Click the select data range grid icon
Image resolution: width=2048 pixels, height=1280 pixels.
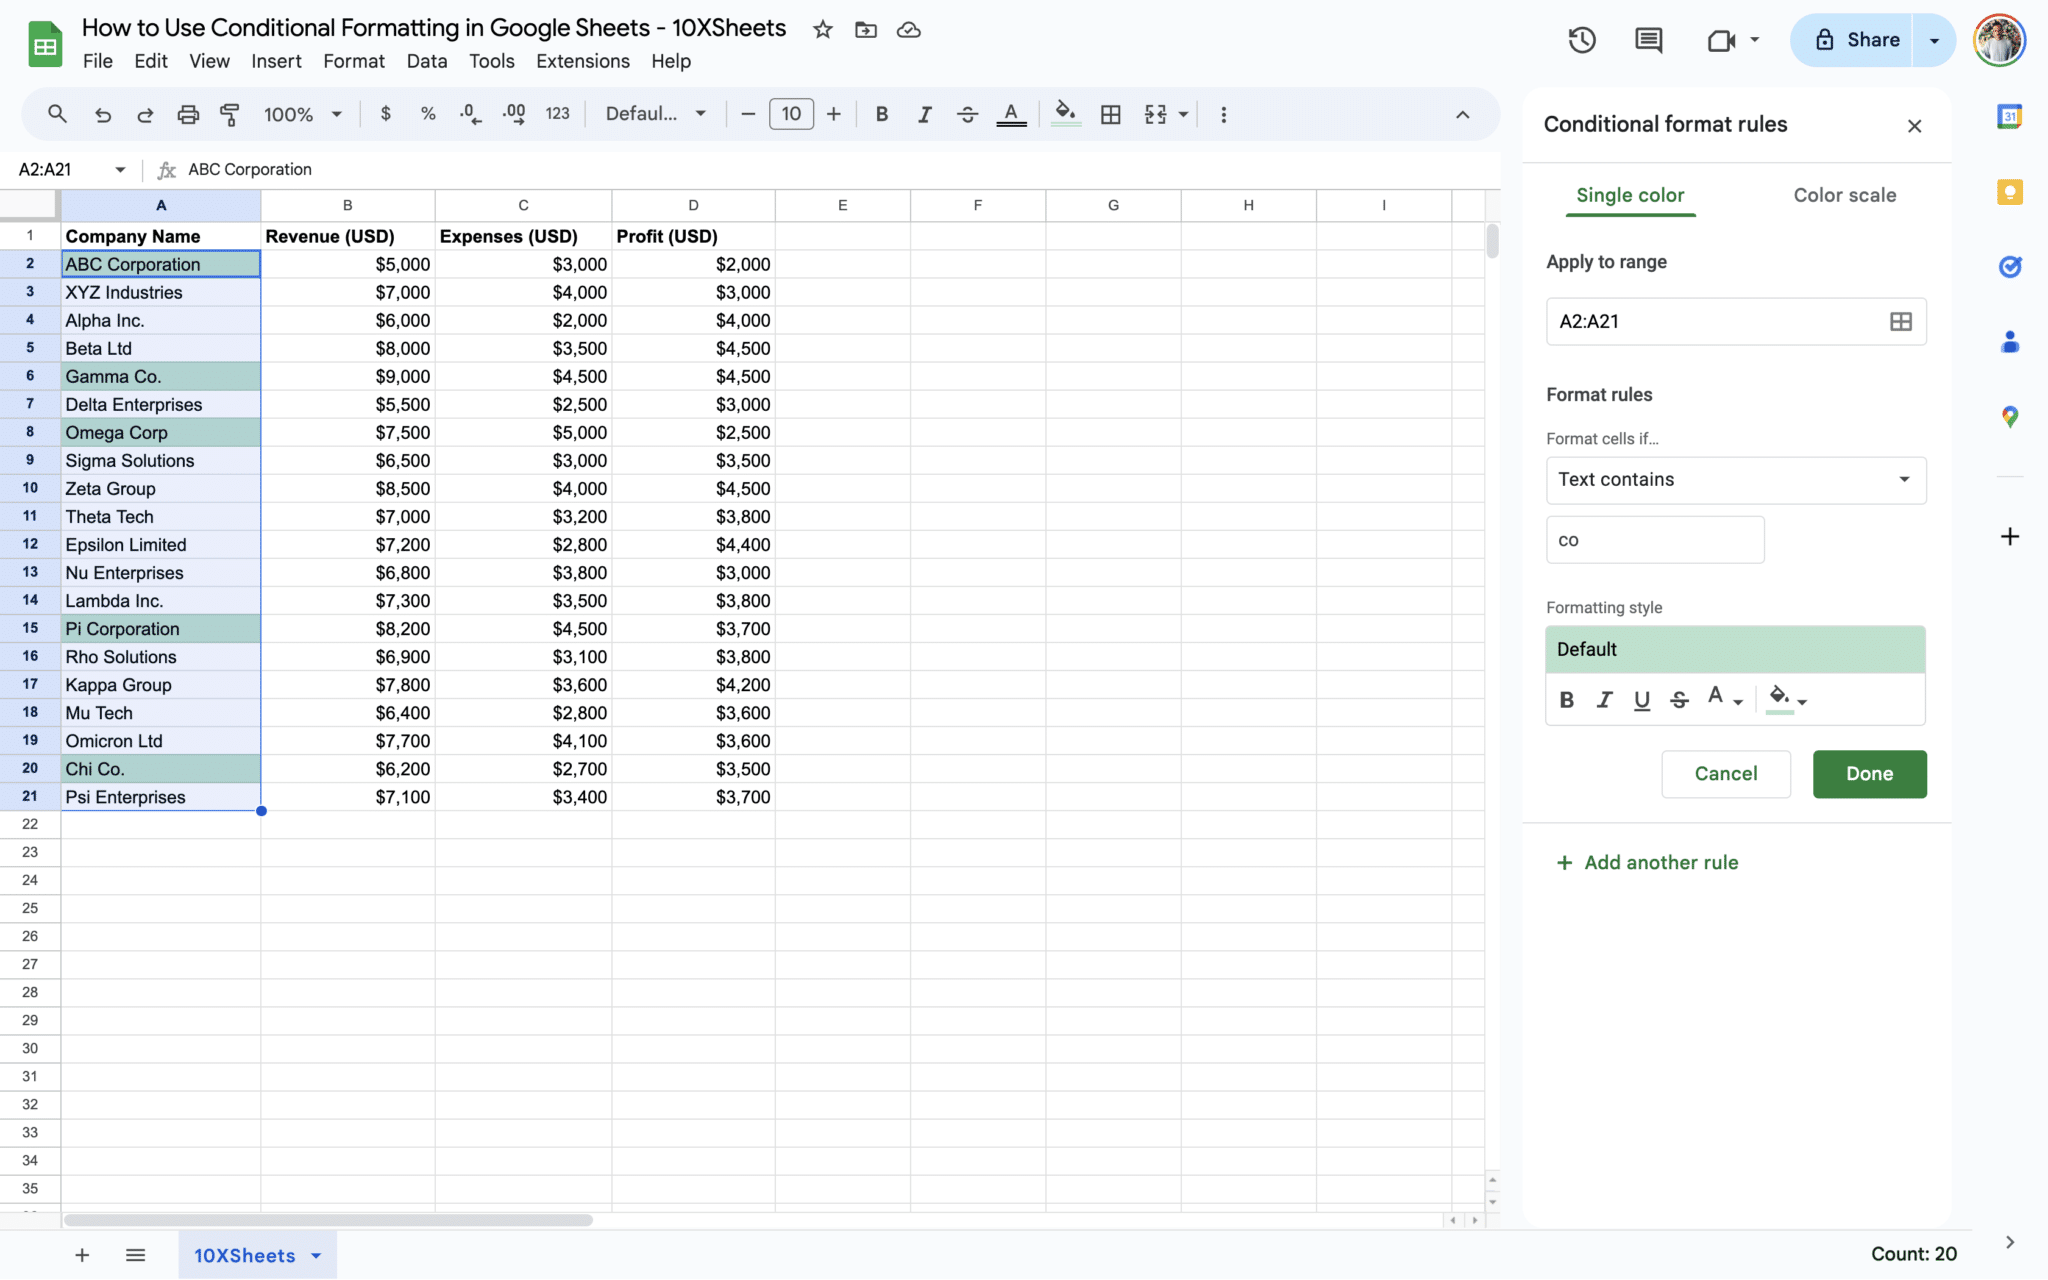1900,321
